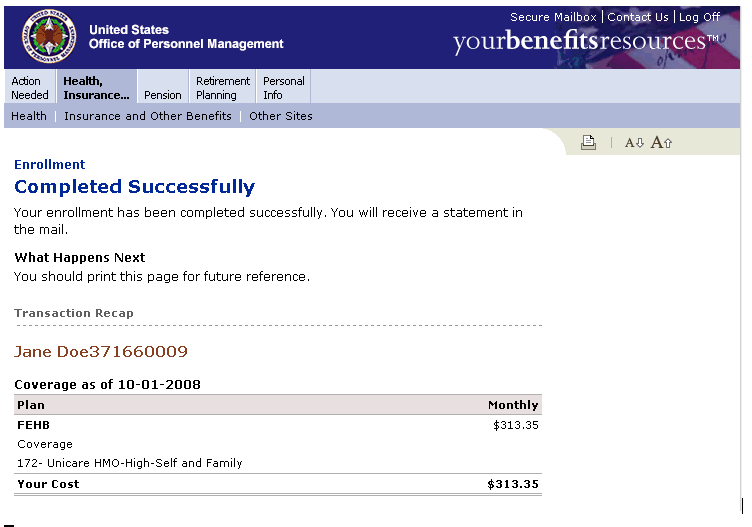Screen dimensions: 752x527
Task: Click the Log Off link
Action: click(x=700, y=17)
